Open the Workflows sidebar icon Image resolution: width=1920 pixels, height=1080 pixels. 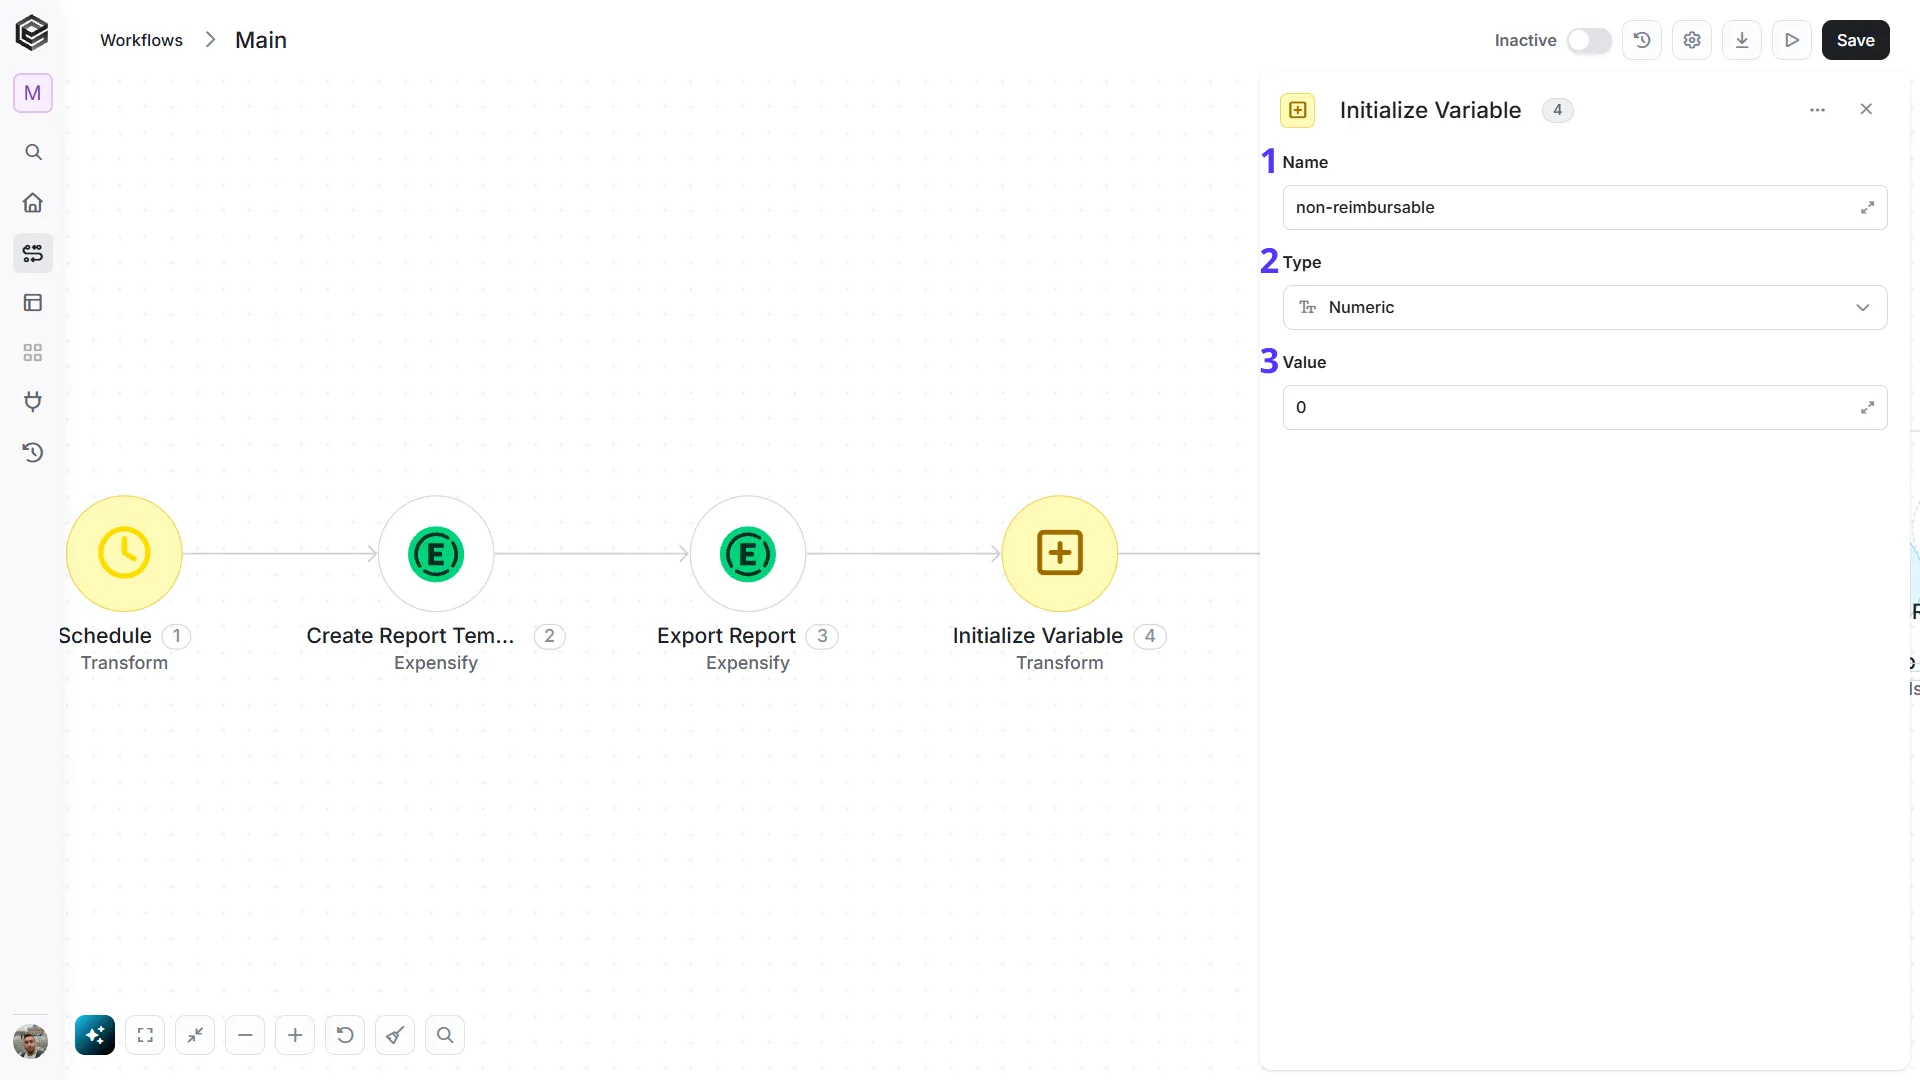[x=33, y=253]
